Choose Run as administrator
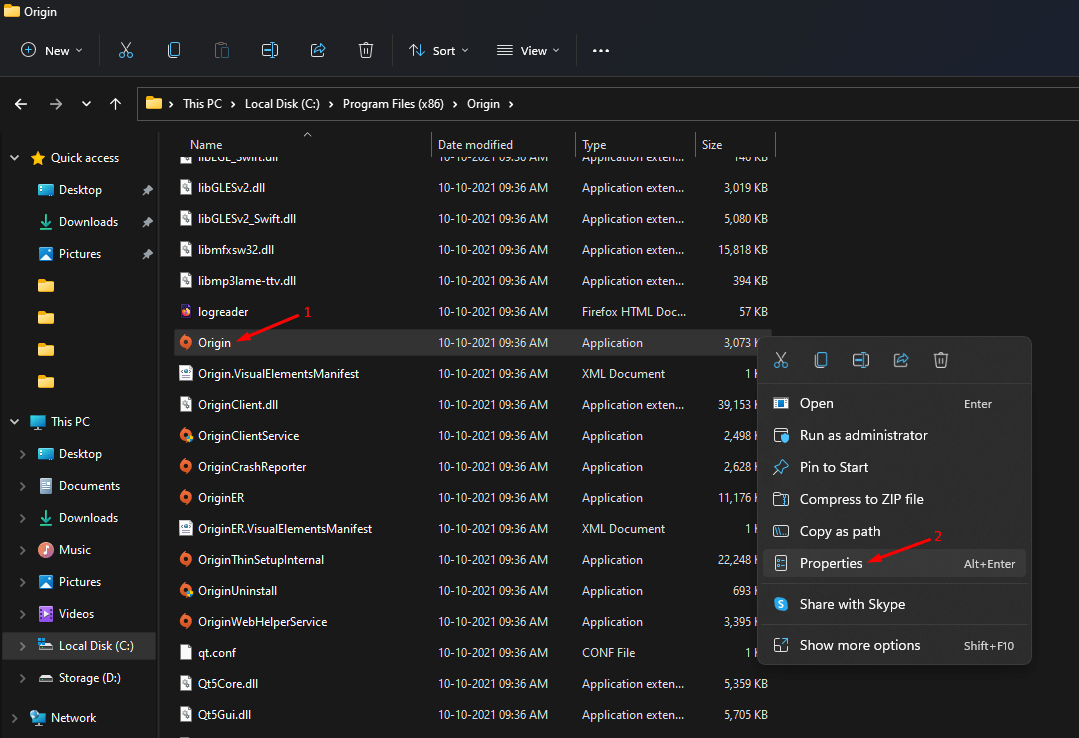1079x738 pixels. pyautogui.click(x=894, y=435)
